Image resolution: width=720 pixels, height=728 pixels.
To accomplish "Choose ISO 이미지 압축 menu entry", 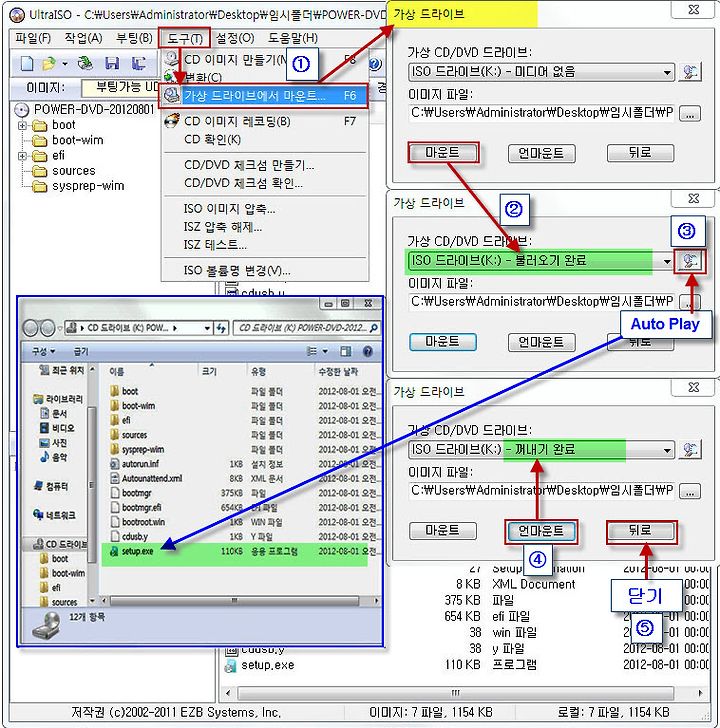I will pos(264,209).
